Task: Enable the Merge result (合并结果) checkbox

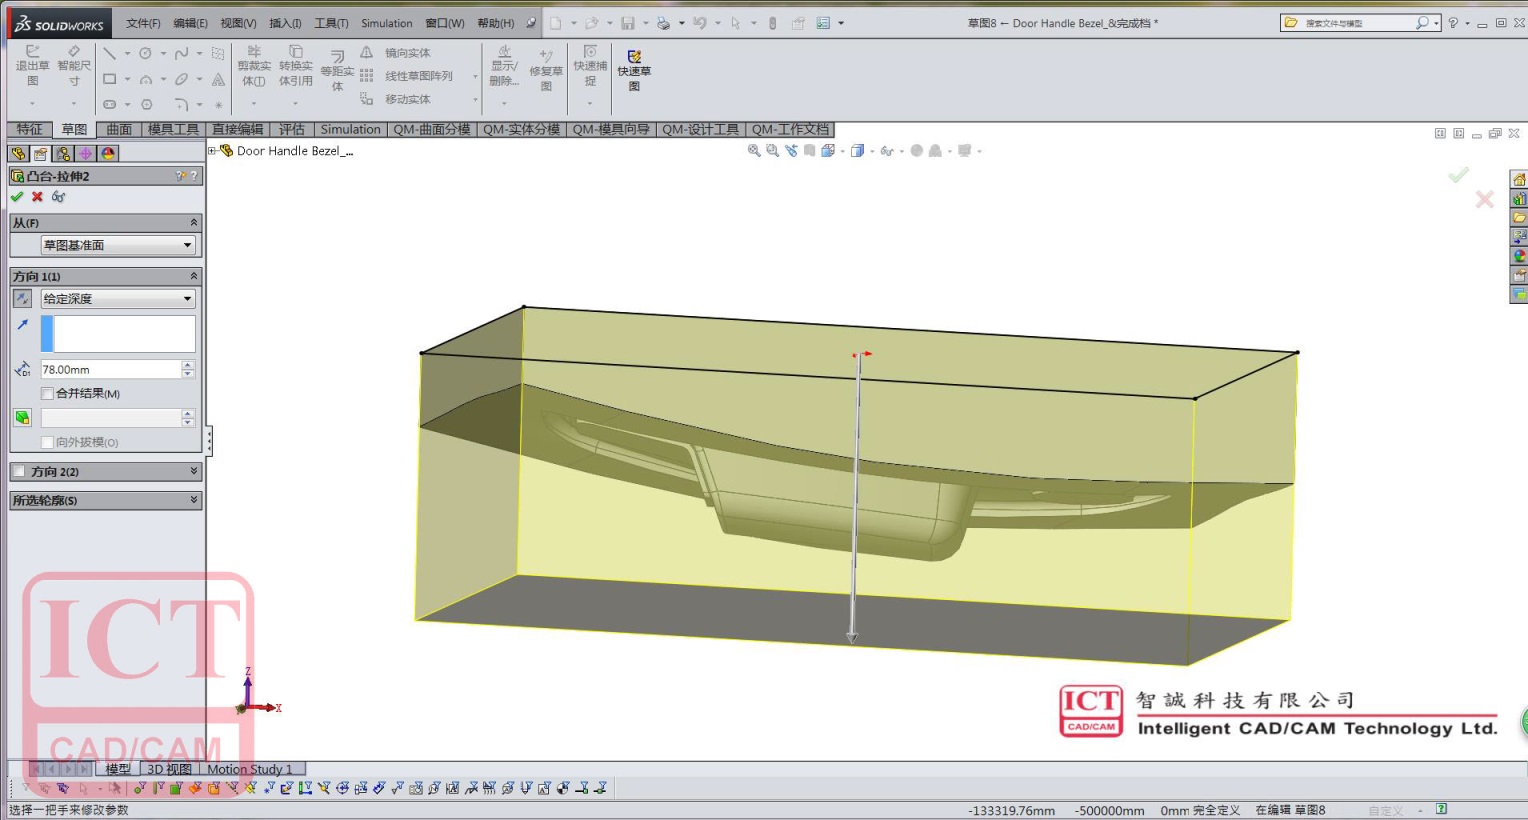Action: [47, 394]
